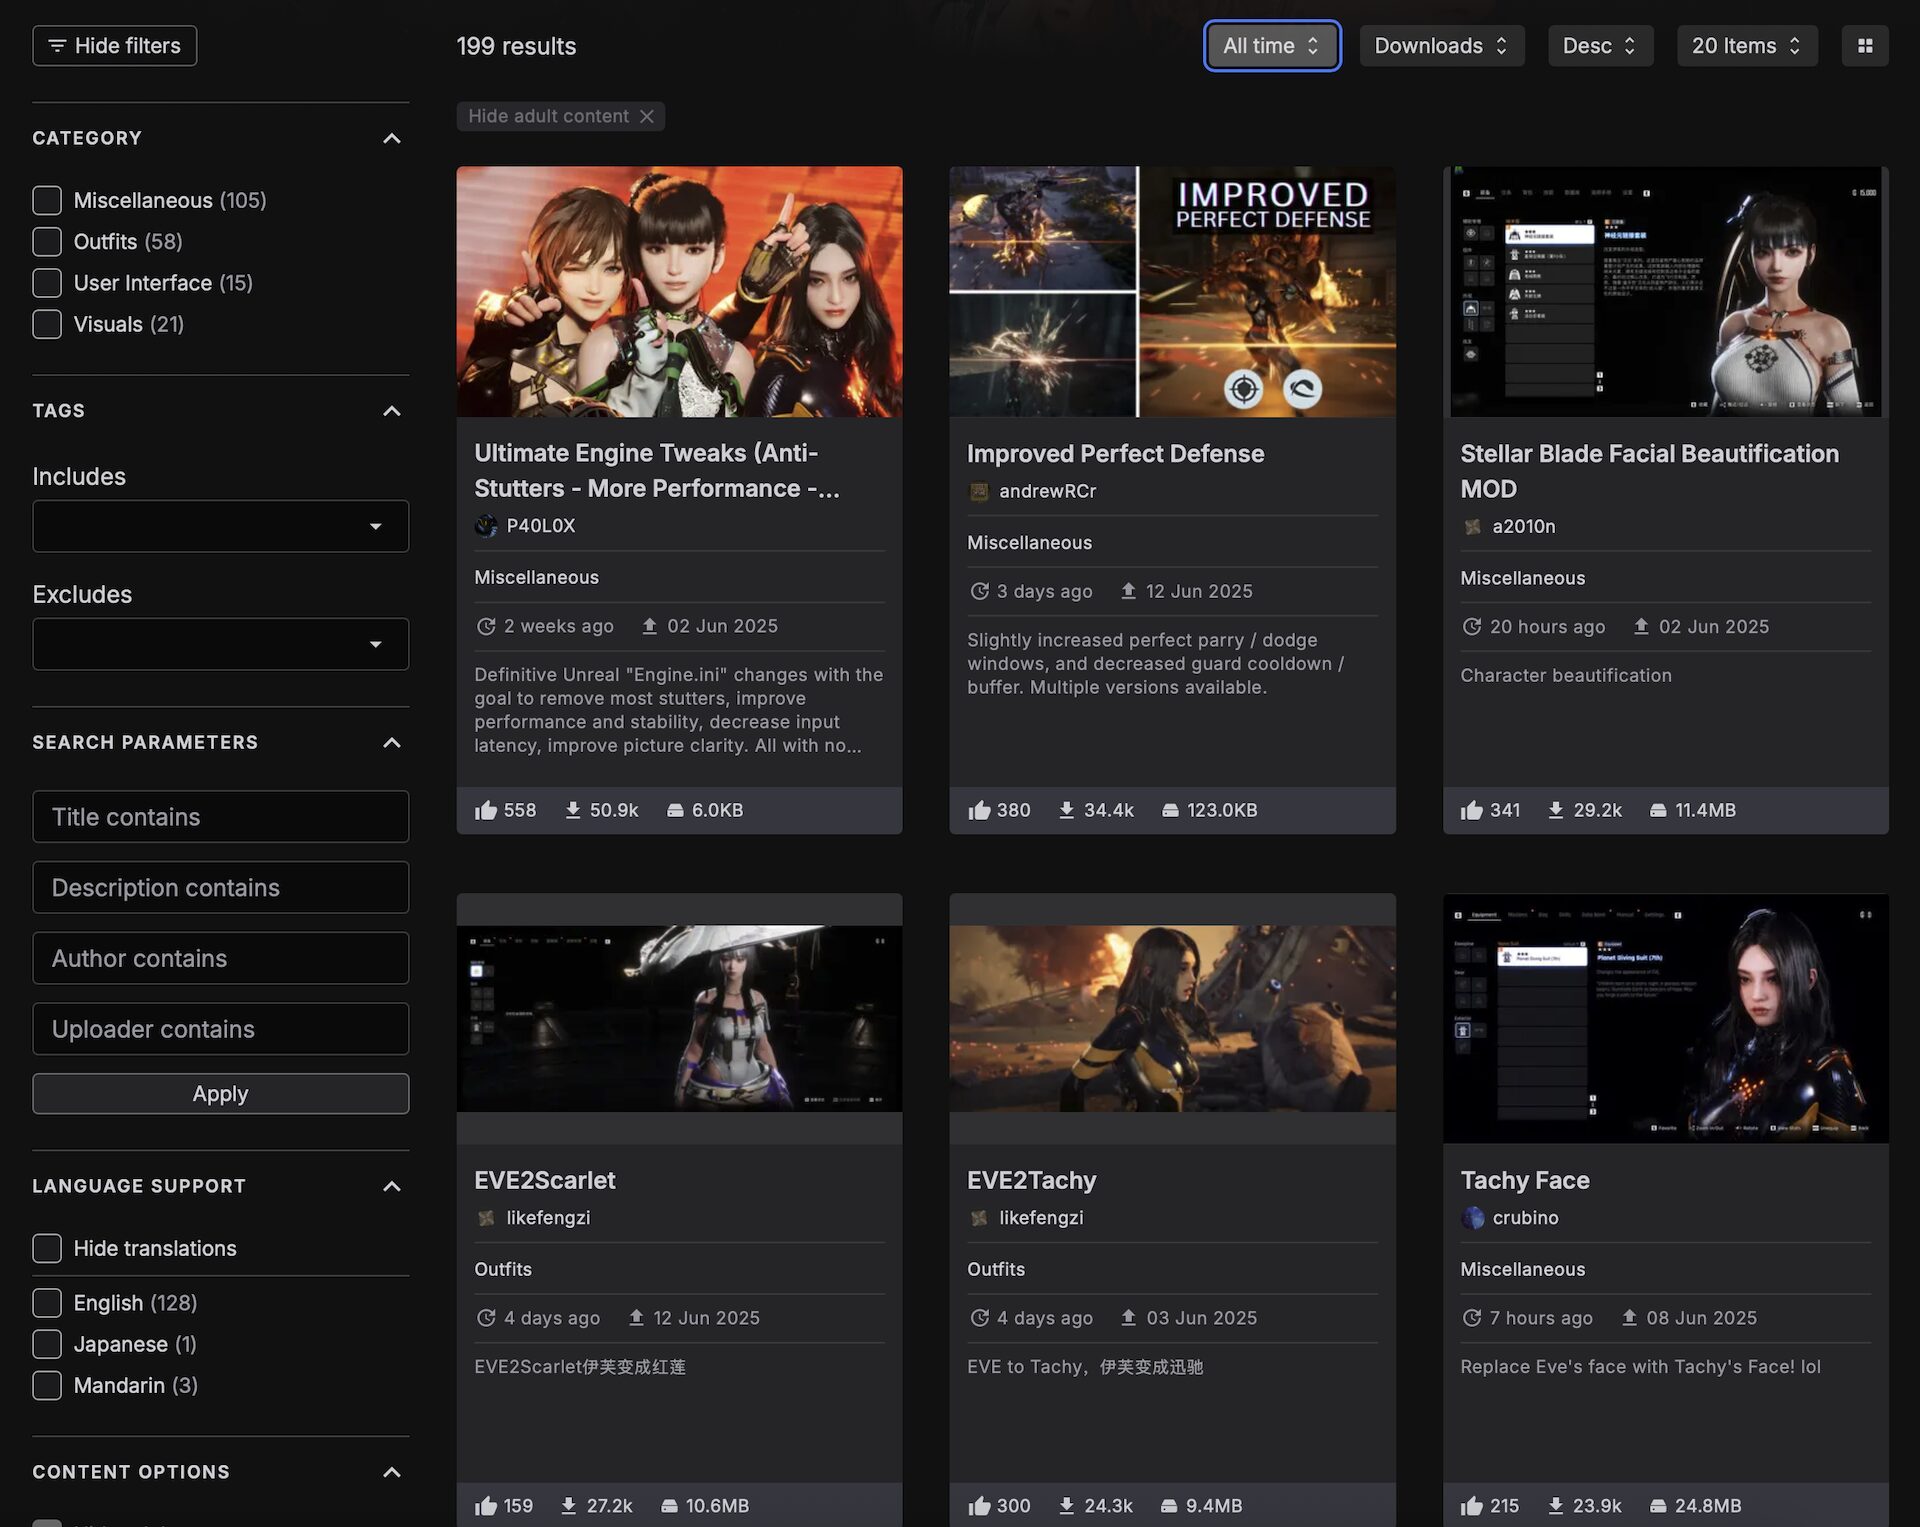Open the Downloads sort dropdown

tap(1441, 46)
